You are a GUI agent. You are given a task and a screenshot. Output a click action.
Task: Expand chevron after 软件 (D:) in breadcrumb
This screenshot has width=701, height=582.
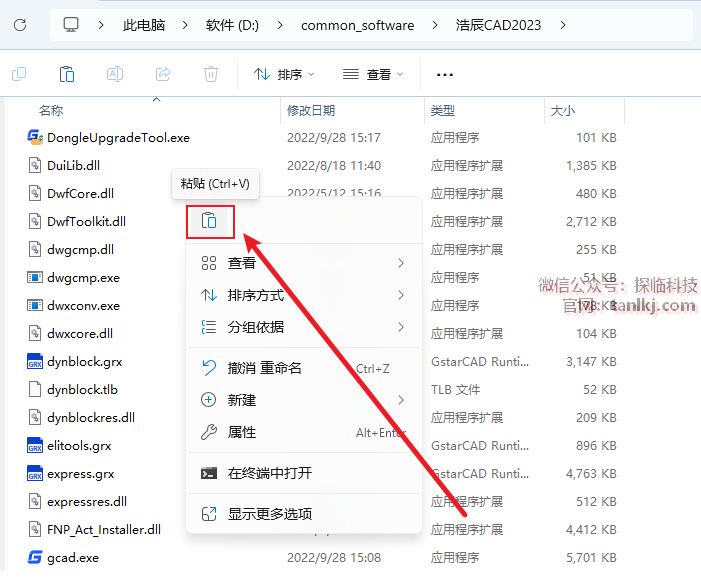click(280, 25)
